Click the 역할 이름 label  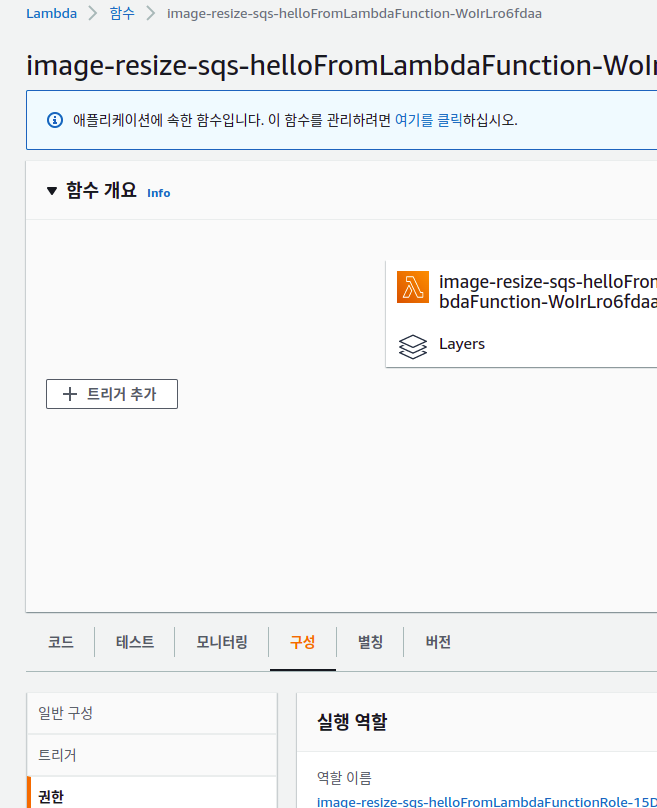344,778
